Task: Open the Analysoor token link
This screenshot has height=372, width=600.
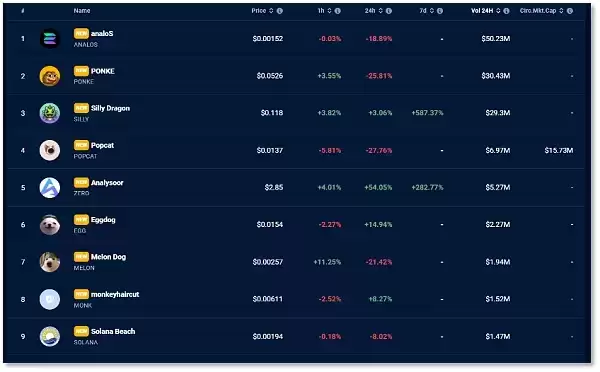Action: (107, 183)
